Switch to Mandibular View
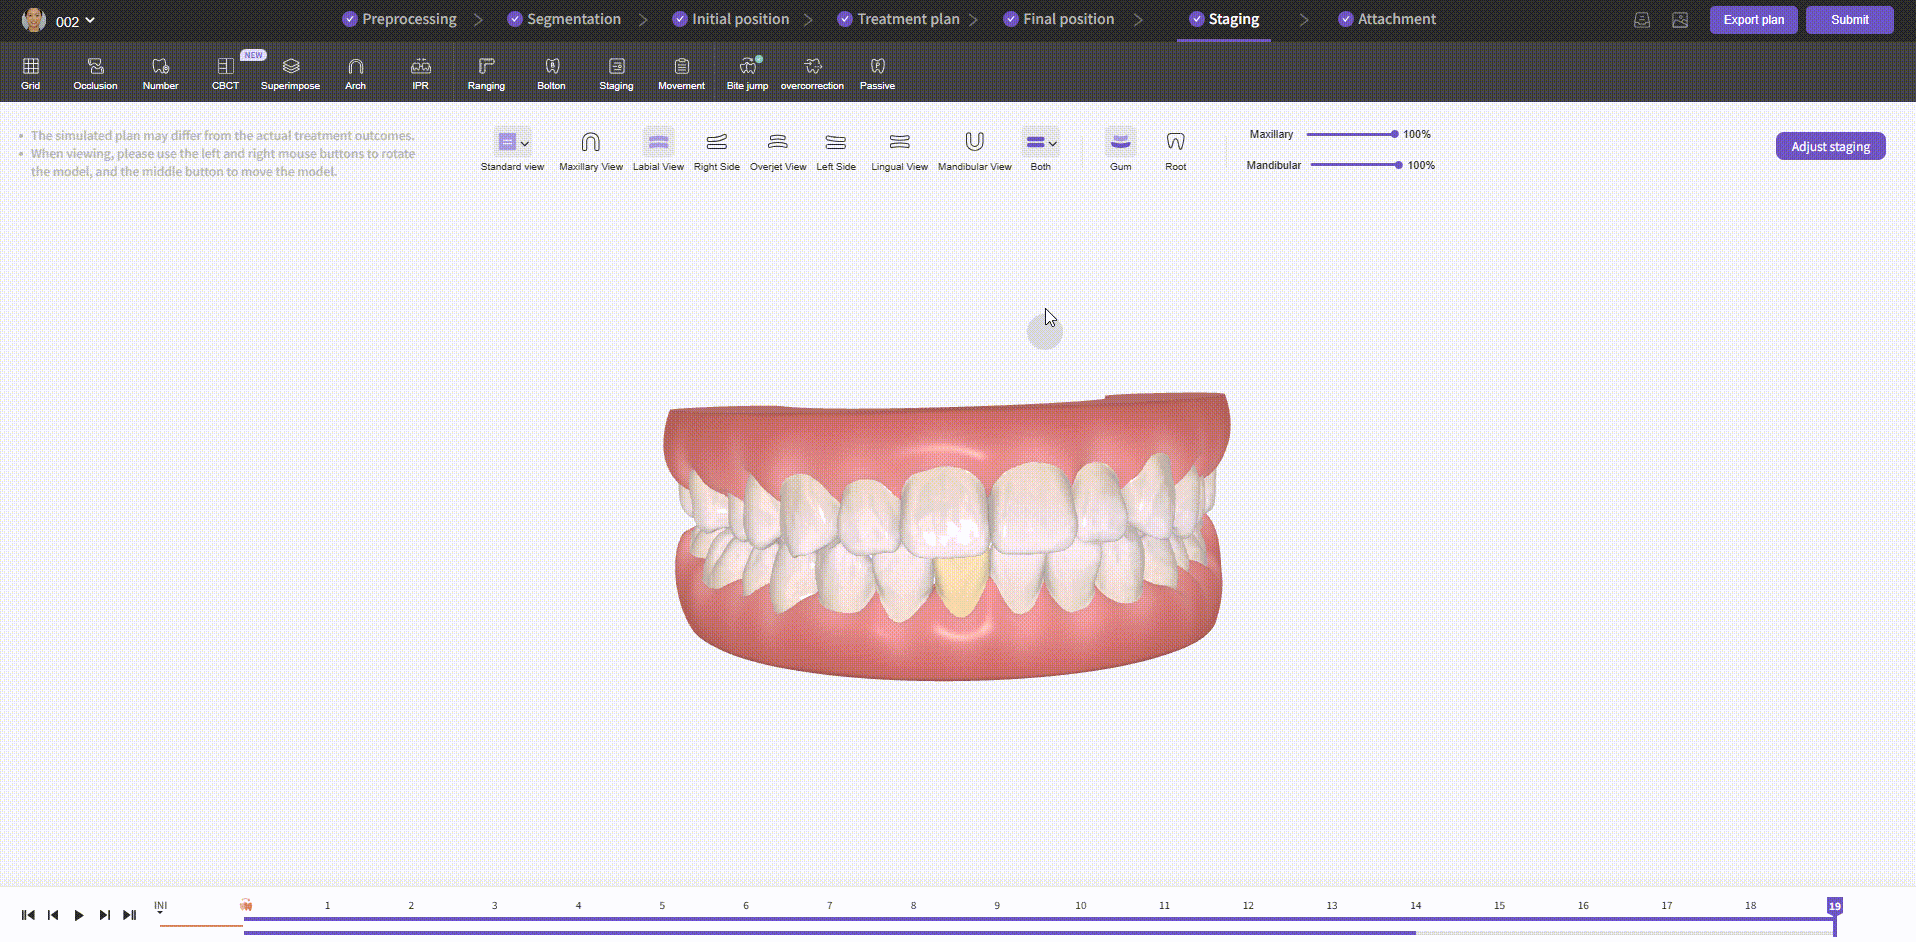Screen dimensions: 1916x942 point(974,151)
